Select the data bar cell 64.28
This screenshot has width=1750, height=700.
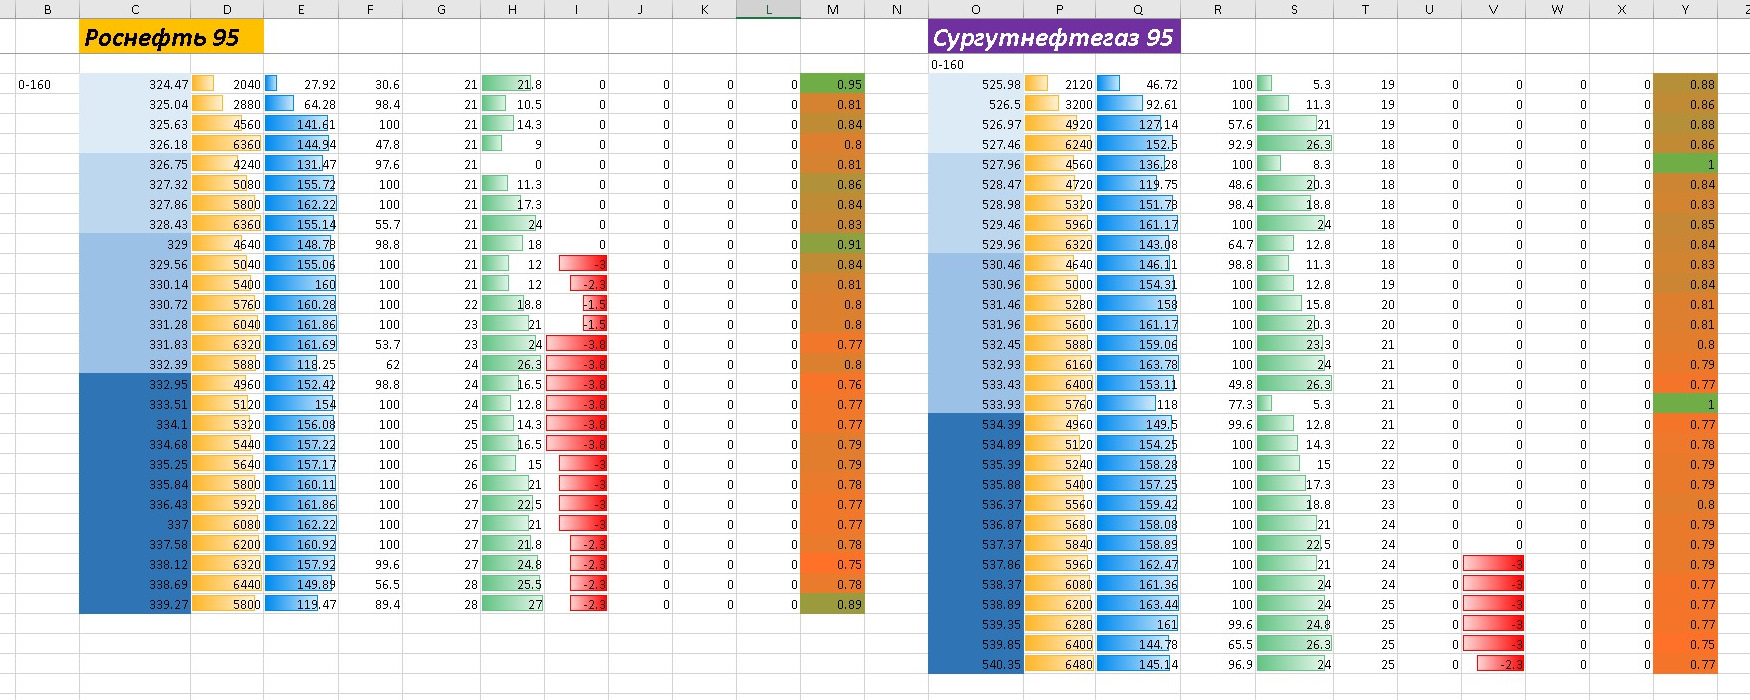[x=301, y=104]
